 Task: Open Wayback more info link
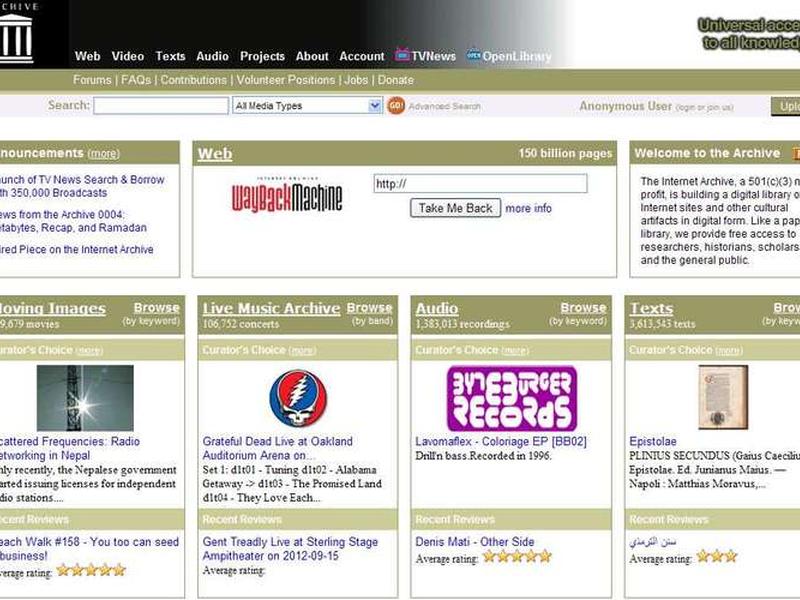[x=529, y=208]
